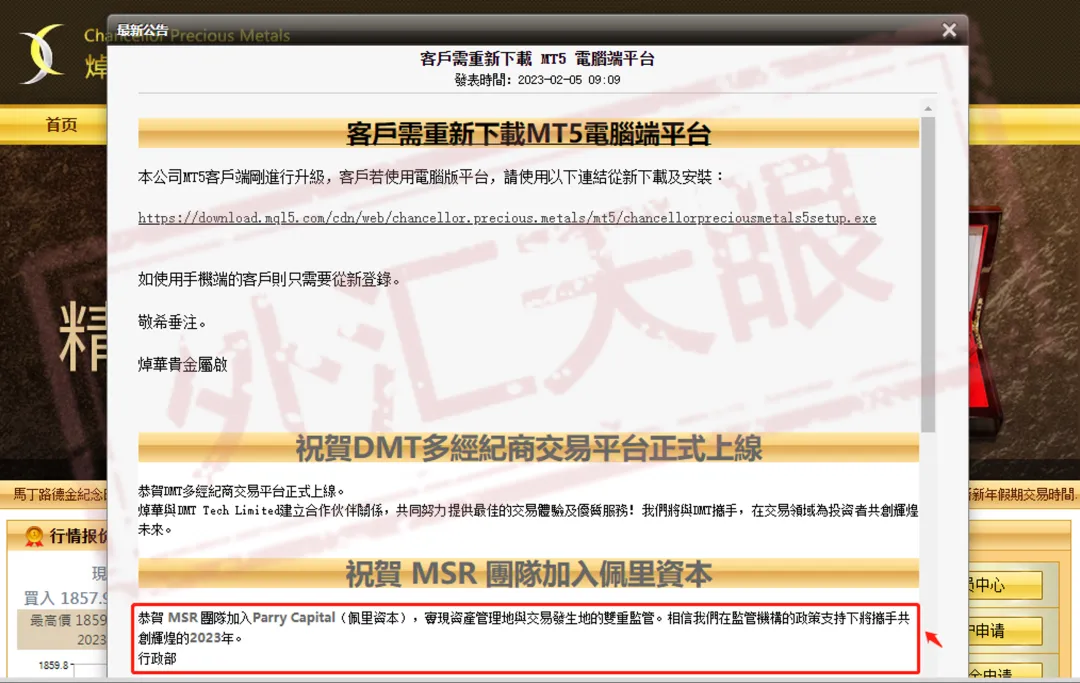The image size is (1080, 683).
Task: Click the 敬希垂注 line
Action: 172,322
